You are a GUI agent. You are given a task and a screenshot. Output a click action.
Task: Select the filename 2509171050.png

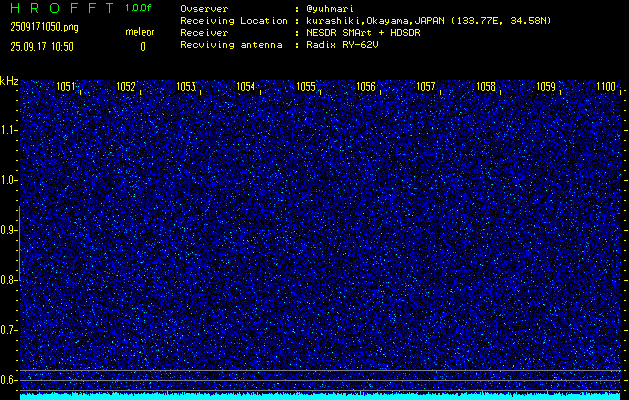pos(45,27)
